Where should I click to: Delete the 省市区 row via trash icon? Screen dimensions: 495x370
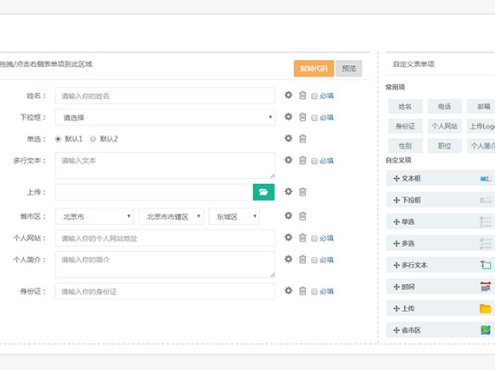click(x=302, y=216)
